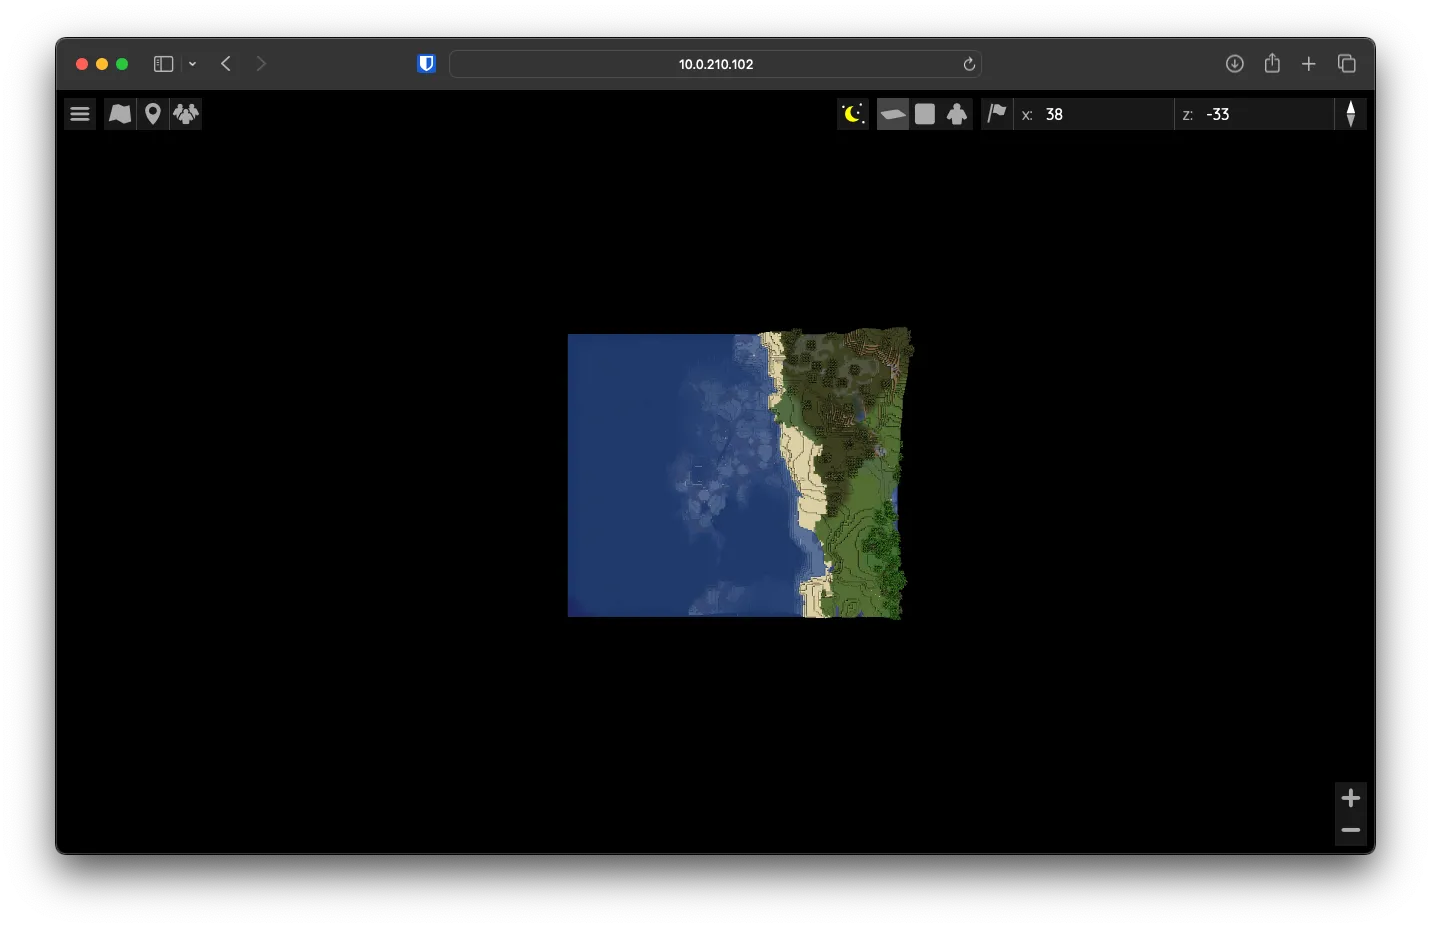Viewport: 1431px width, 928px height.
Task: Switch to perspective view
Action: click(x=893, y=114)
